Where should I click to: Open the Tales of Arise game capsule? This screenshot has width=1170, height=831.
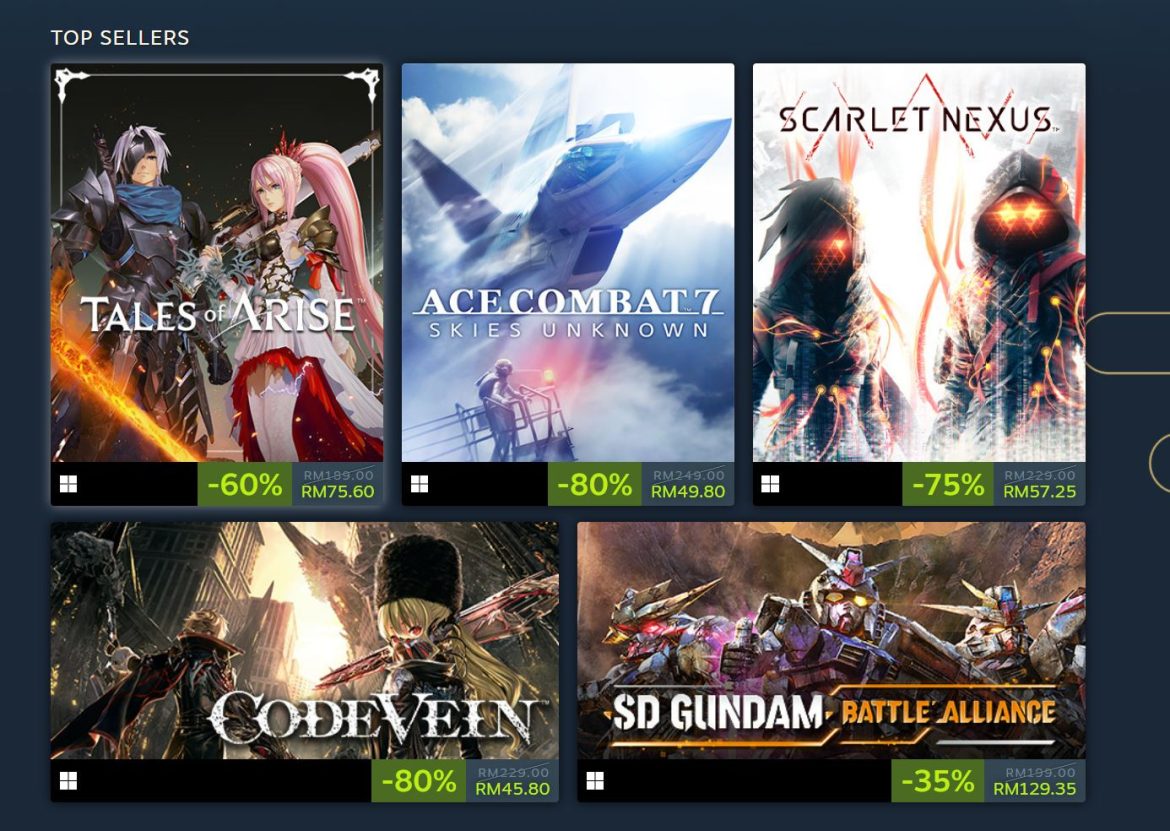tap(217, 263)
